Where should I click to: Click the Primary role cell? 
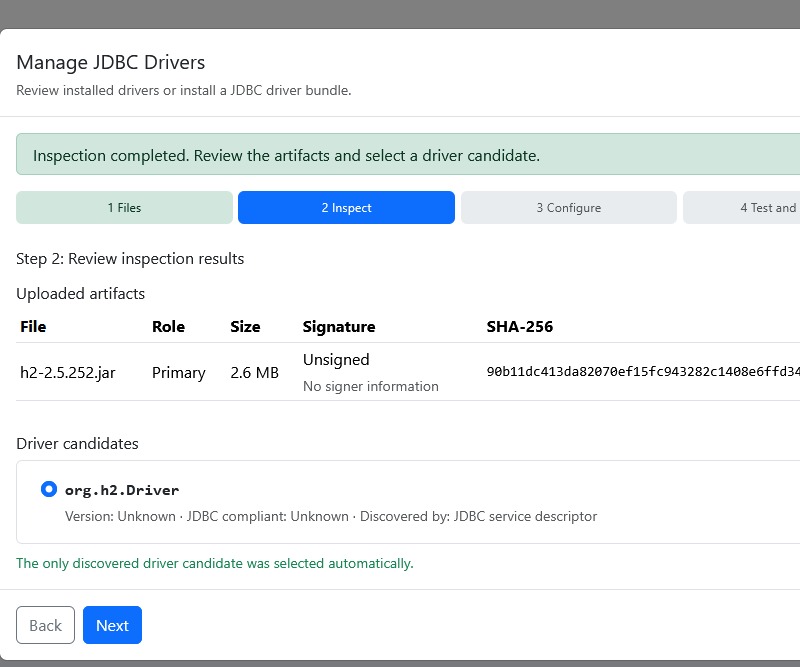tap(179, 373)
